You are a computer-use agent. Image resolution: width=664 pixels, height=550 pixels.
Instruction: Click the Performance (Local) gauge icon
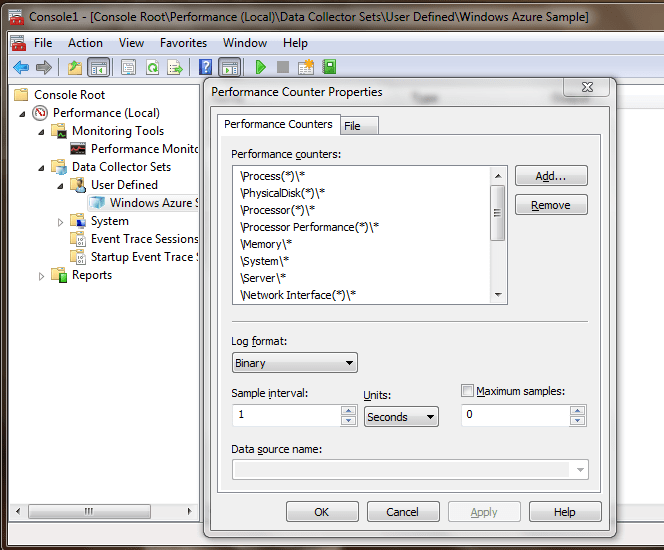click(40, 113)
